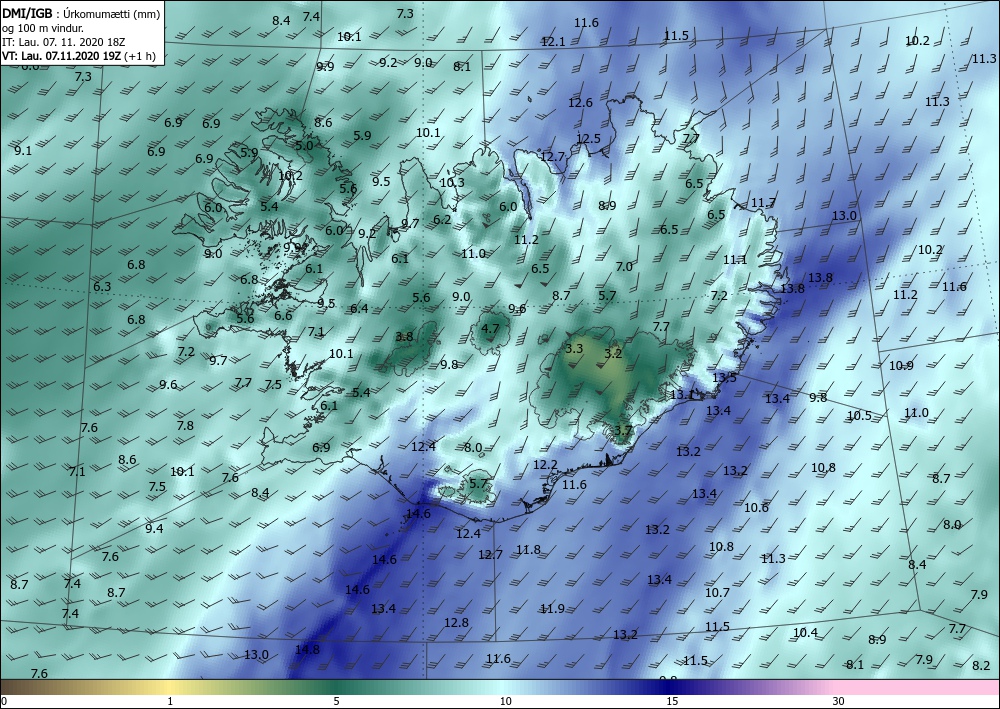
Task: Click the map value 6.4
Action: (x=359, y=309)
